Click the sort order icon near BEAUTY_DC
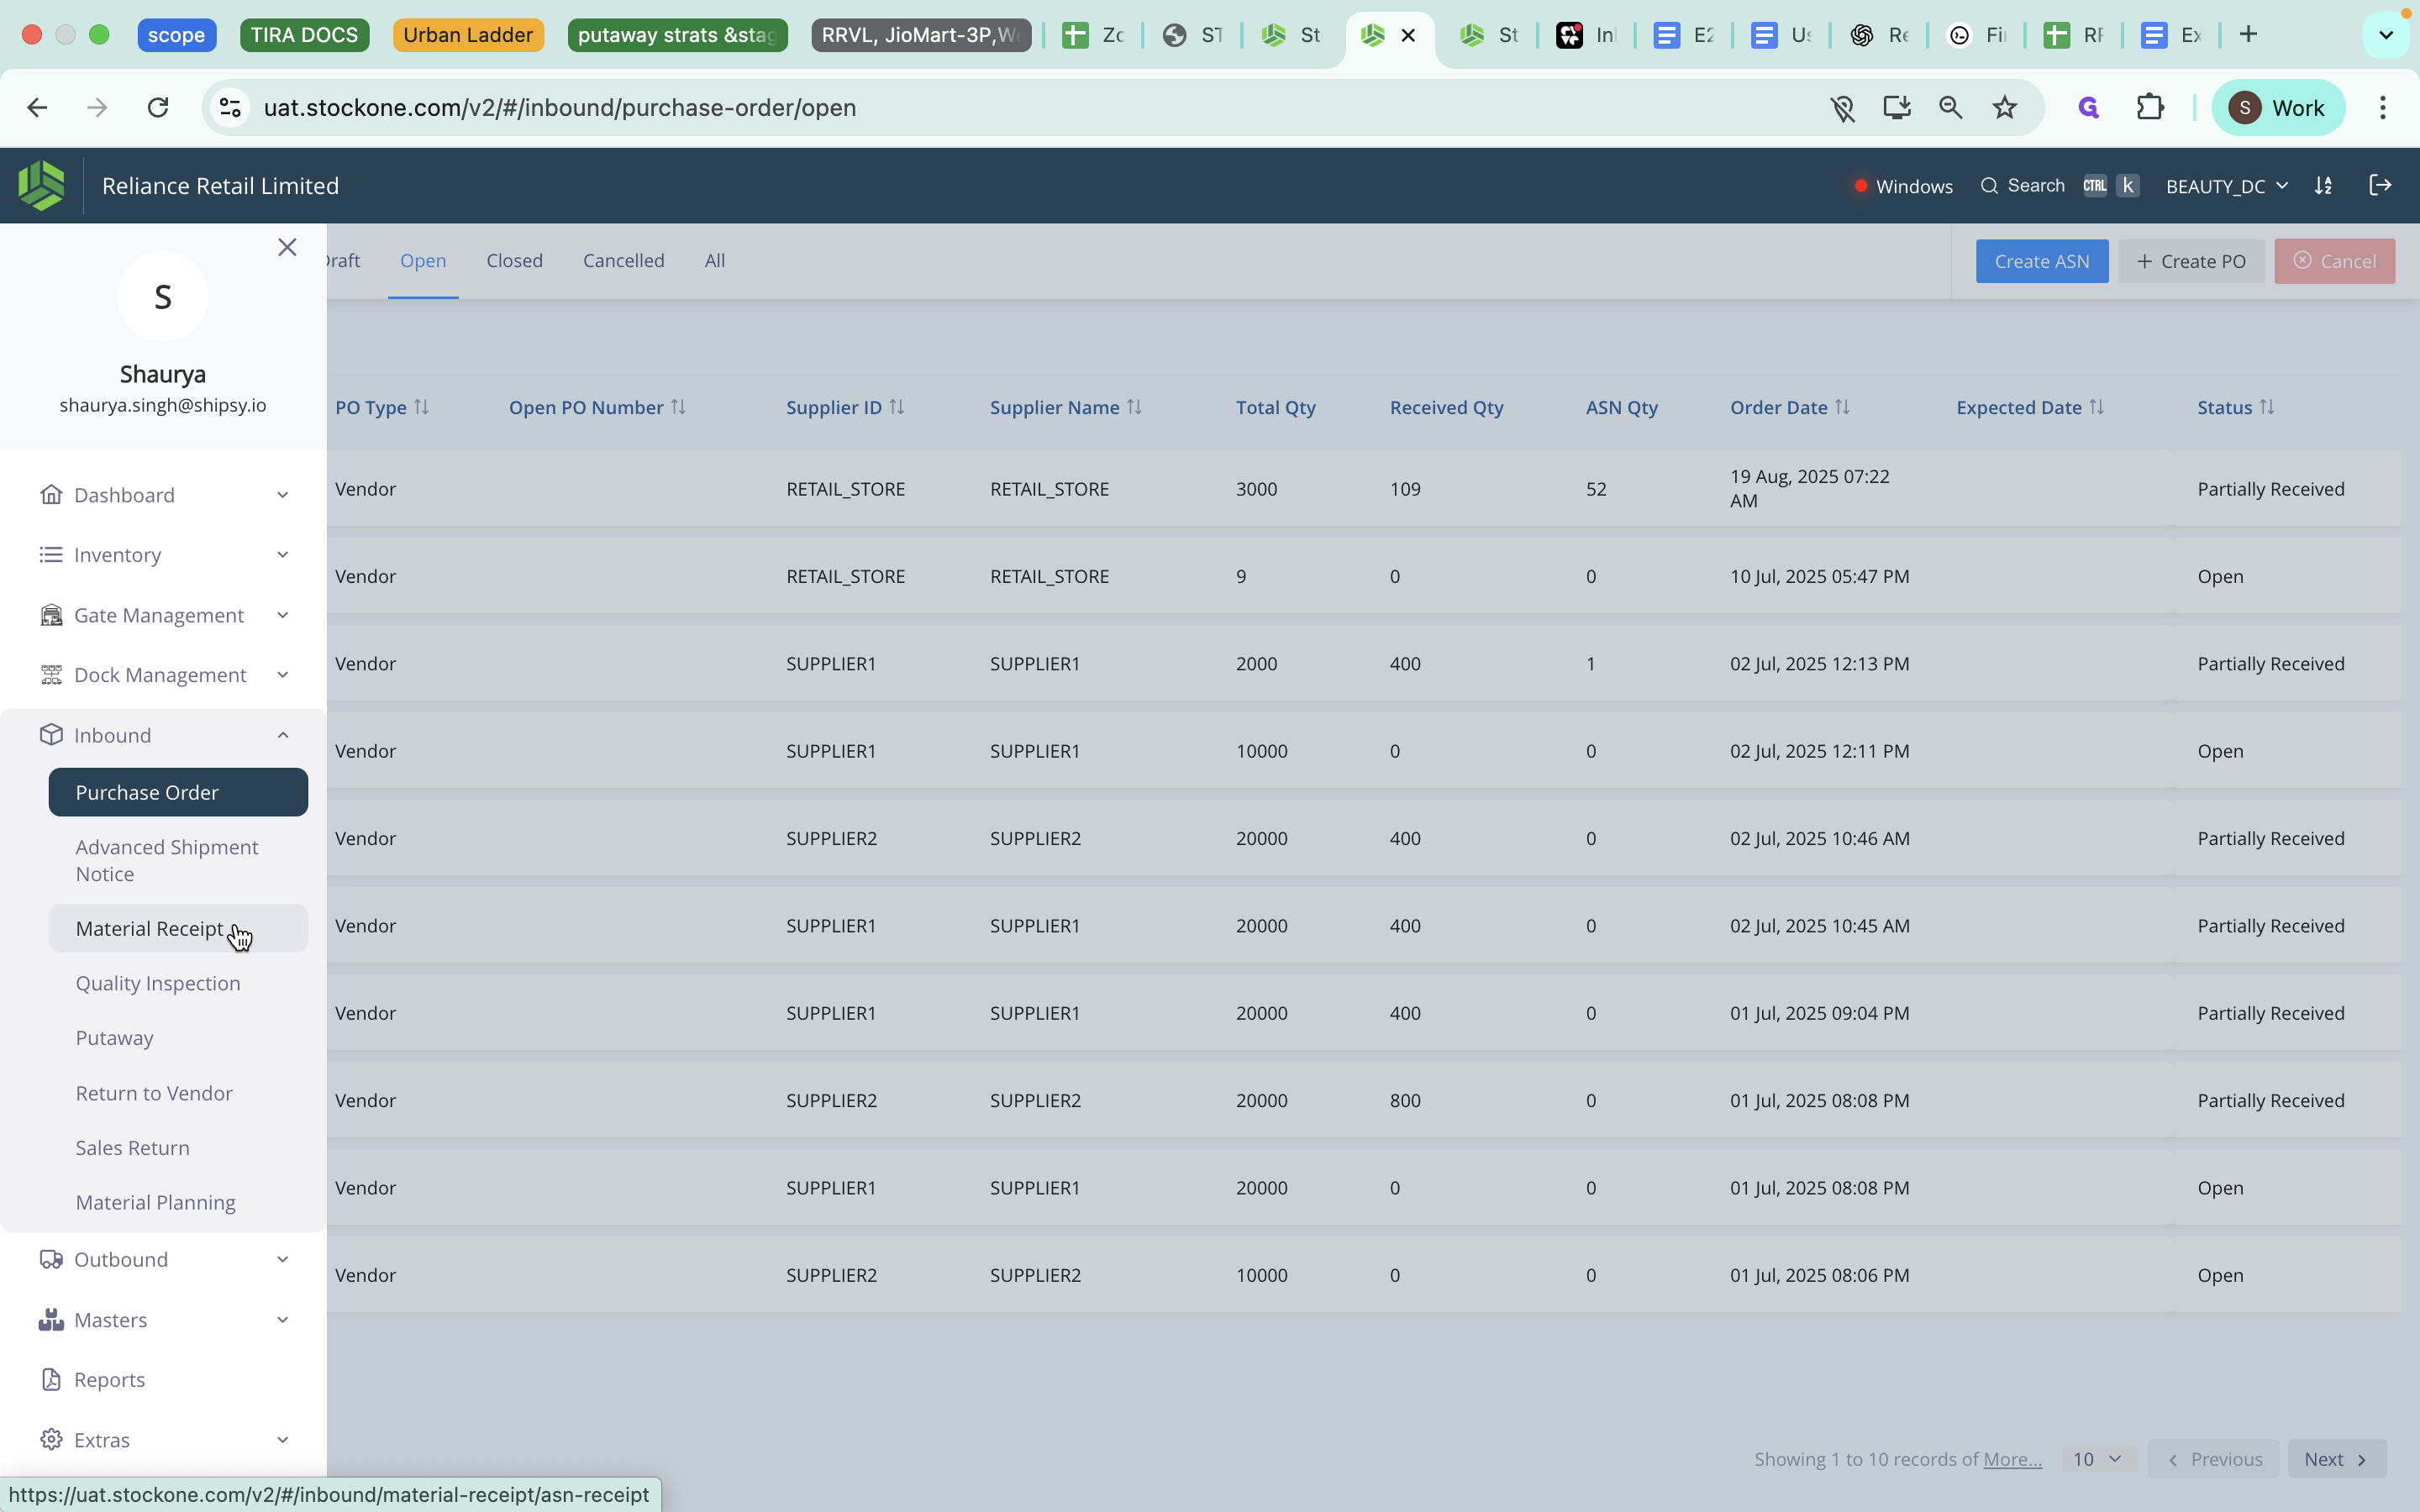 tap(2323, 186)
